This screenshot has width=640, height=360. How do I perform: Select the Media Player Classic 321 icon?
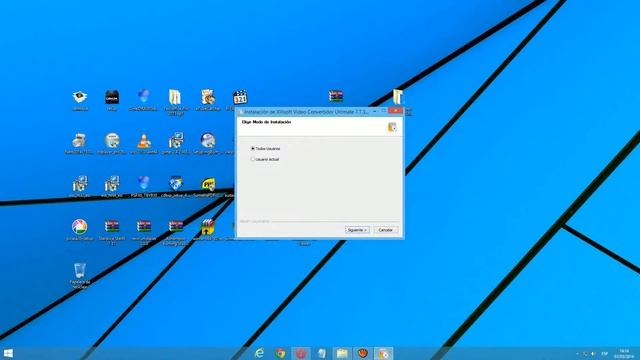tap(240, 98)
